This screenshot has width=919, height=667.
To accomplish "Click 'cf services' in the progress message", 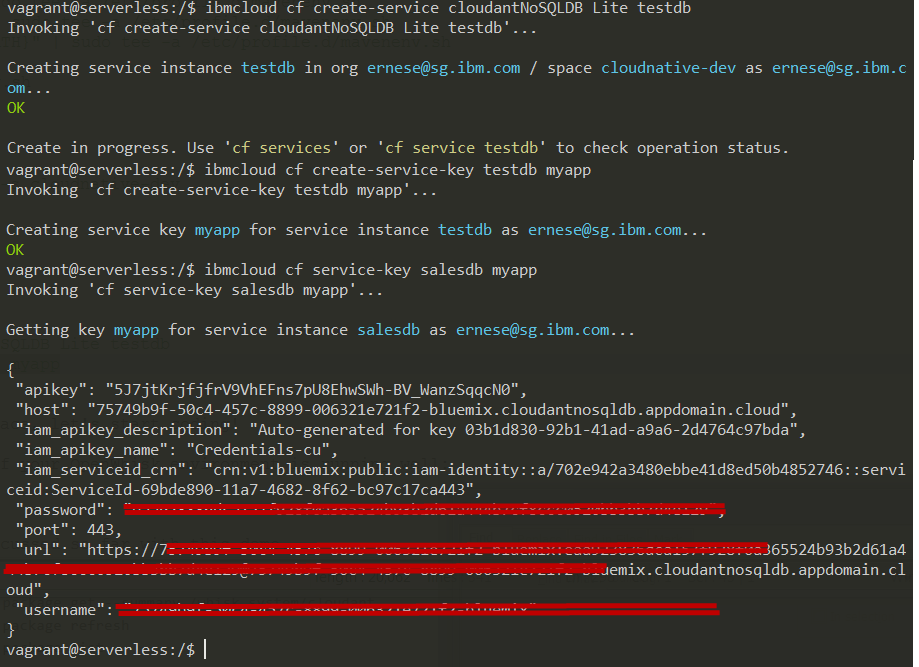I will (281, 148).
